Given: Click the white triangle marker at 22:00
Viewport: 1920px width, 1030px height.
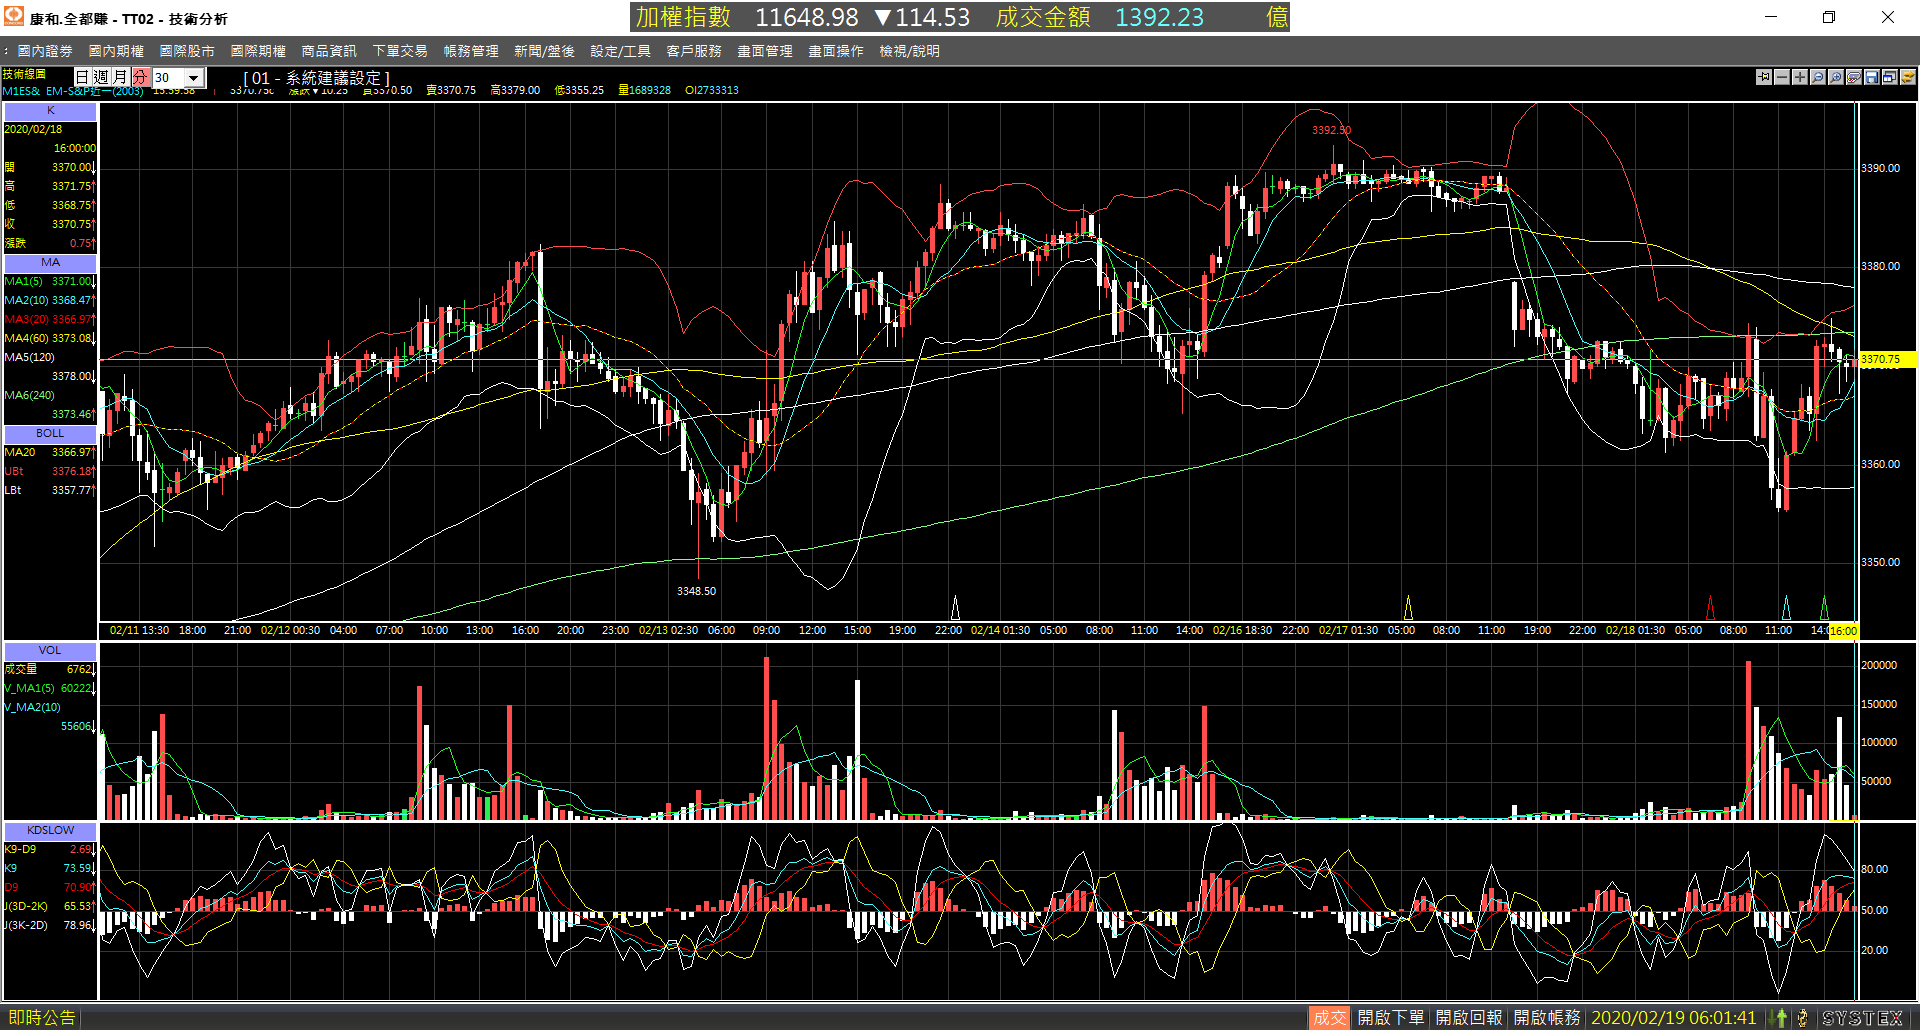Looking at the screenshot, I should (955, 608).
